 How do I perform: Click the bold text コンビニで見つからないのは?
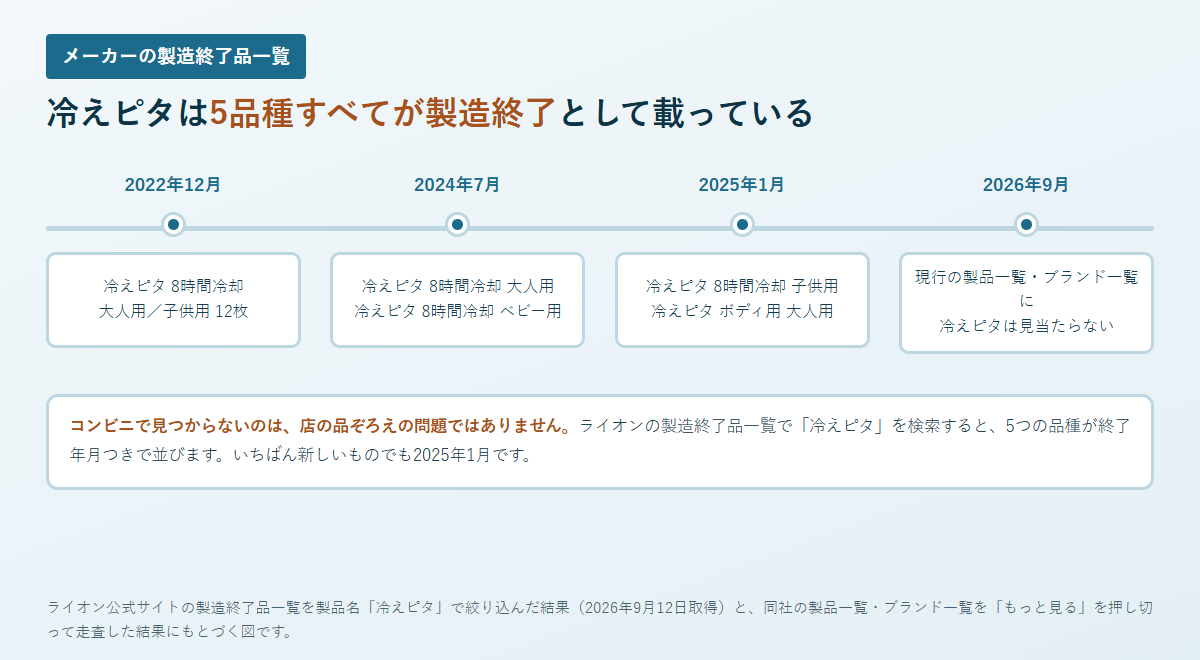(174, 426)
